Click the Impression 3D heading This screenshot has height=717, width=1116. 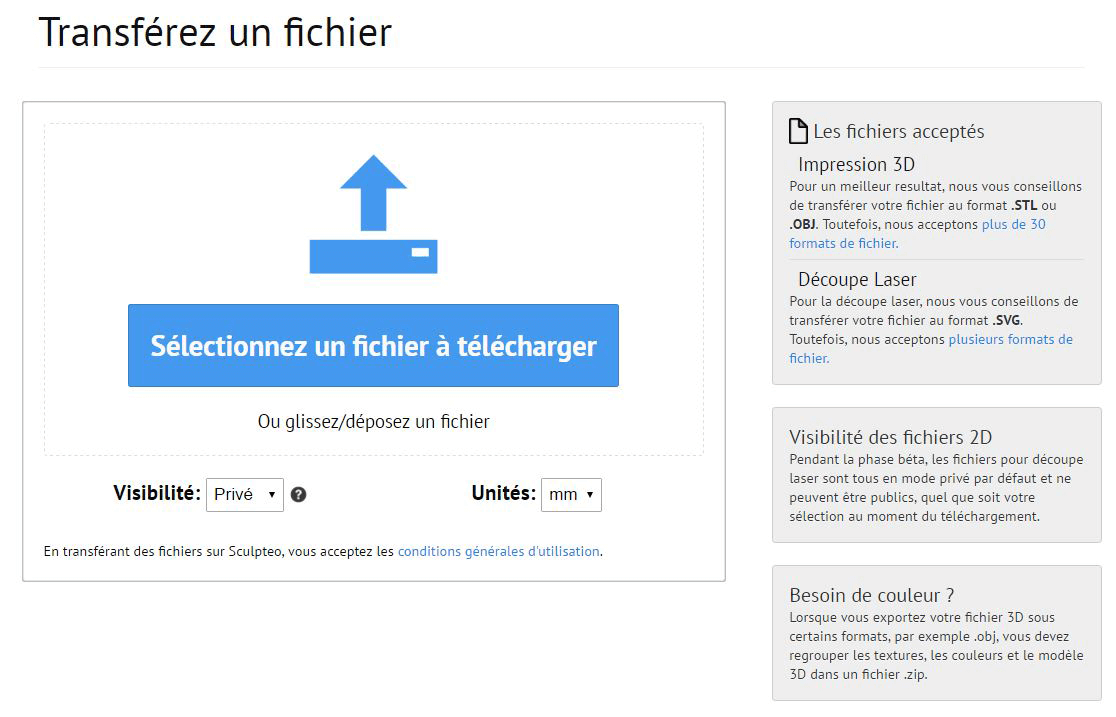856,164
